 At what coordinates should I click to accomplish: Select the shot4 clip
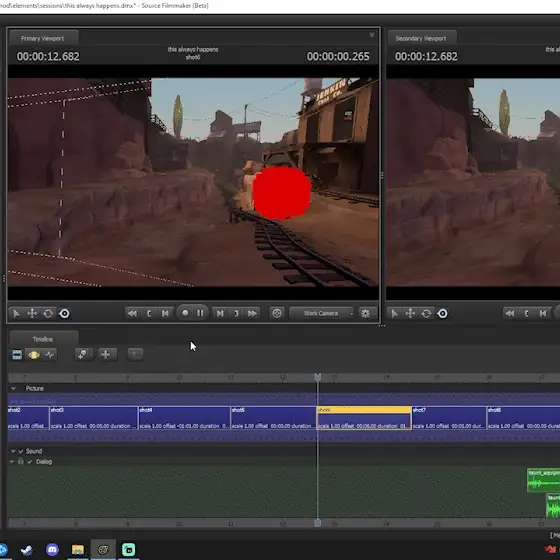pos(184,418)
